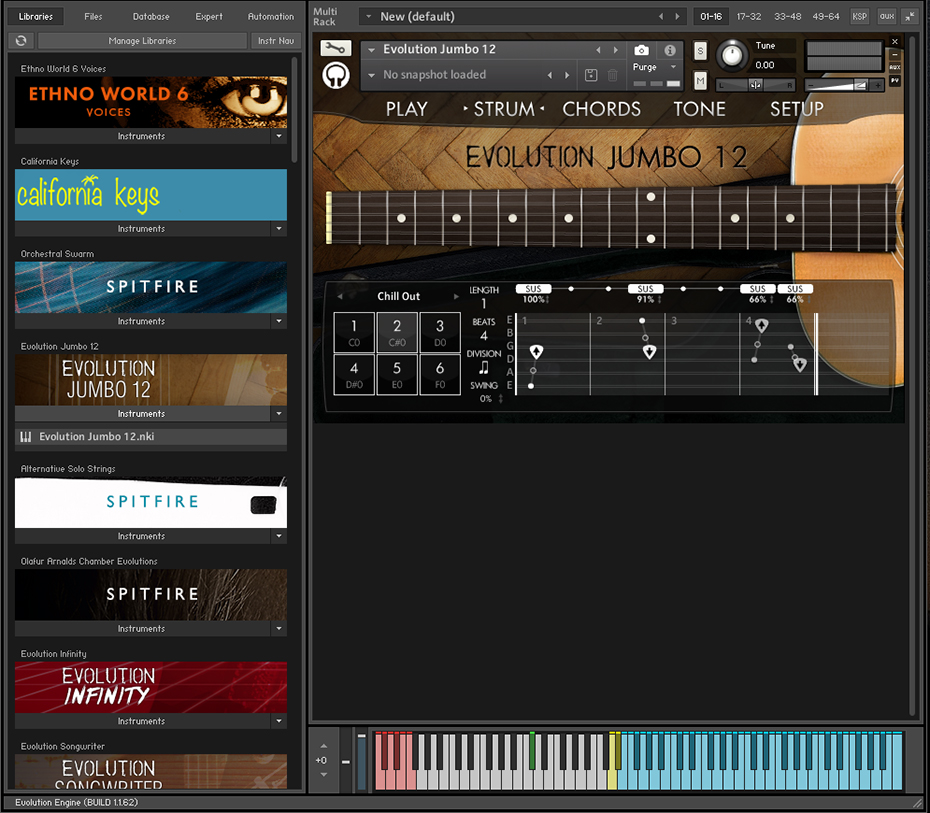The image size is (930, 813).
Task: Go to next snapshot arrow
Action: click(x=567, y=75)
